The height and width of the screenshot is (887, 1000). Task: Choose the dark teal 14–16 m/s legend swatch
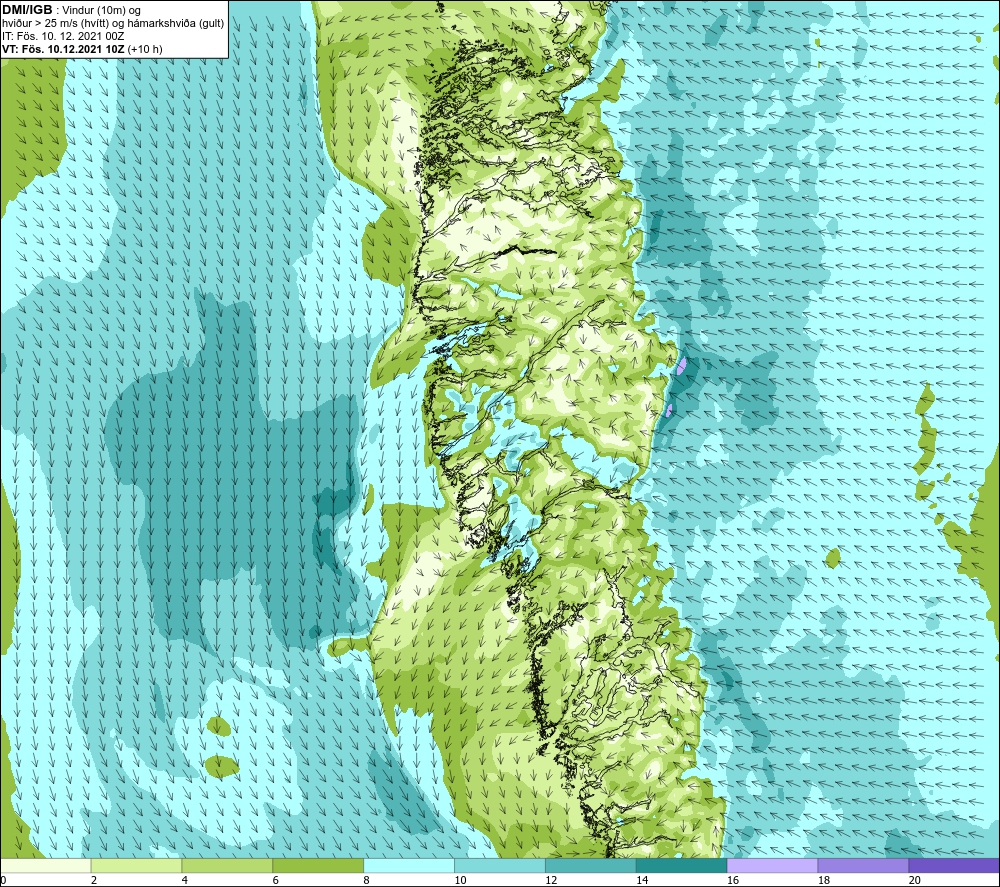[682, 865]
